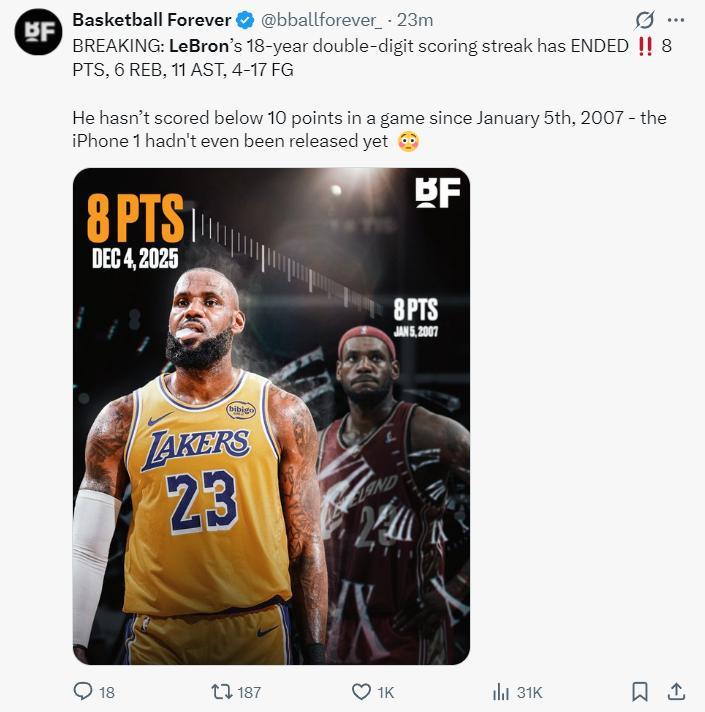The height and width of the screenshot is (712, 705).
Task: Click the iPhone 1 sentence in tweet text
Action: 229,141
